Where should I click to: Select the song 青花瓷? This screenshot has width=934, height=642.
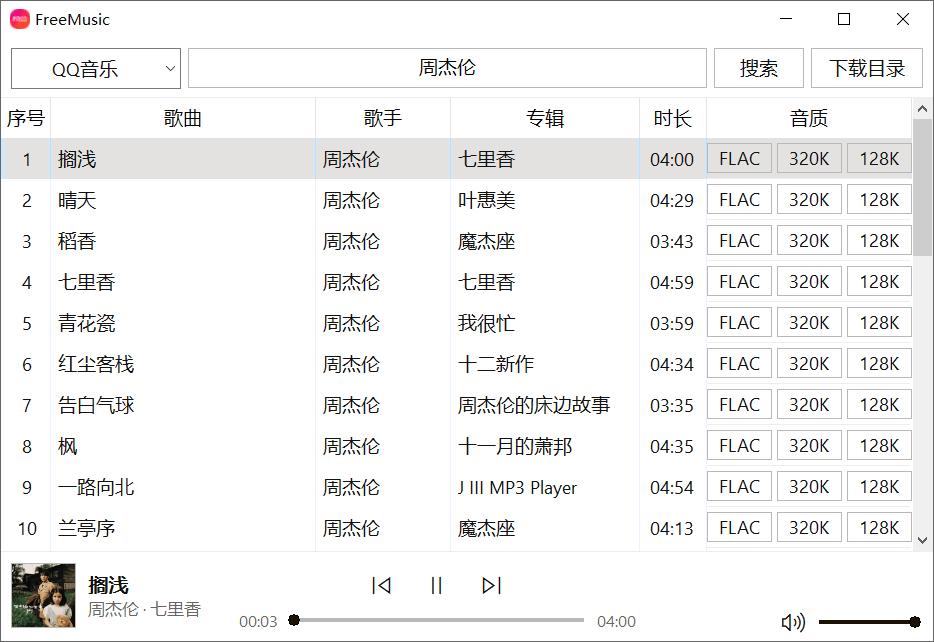pyautogui.click(x=86, y=323)
